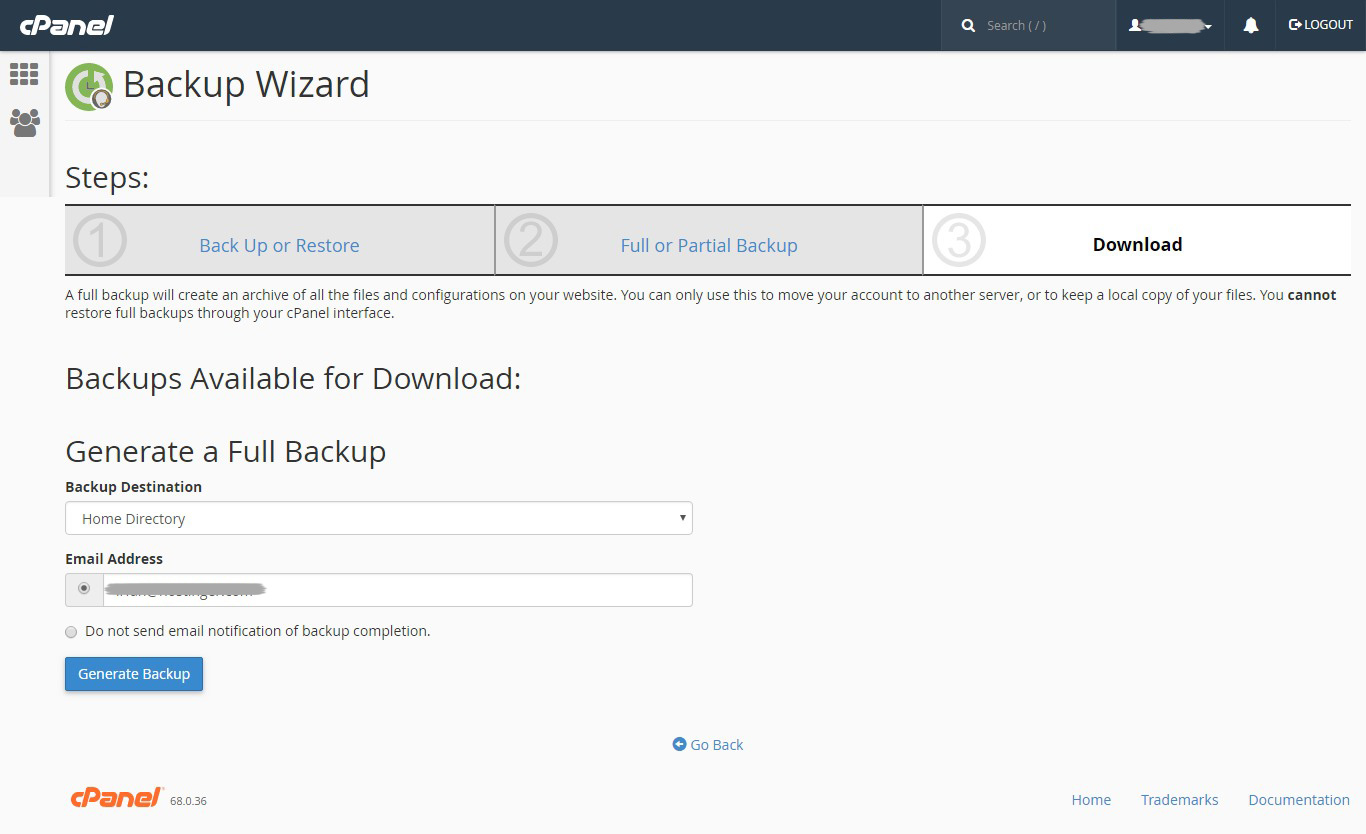
Task: Click the Go Back link
Action: [x=708, y=744]
